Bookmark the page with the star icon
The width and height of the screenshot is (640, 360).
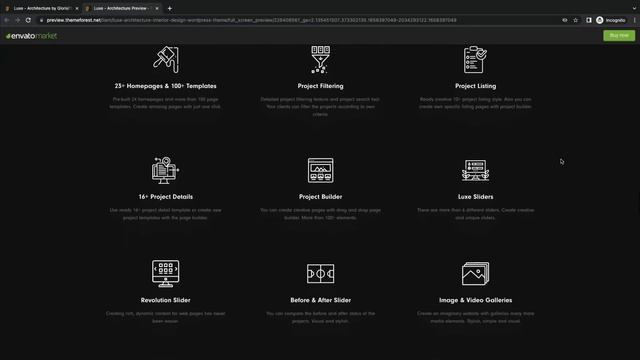tap(576, 20)
